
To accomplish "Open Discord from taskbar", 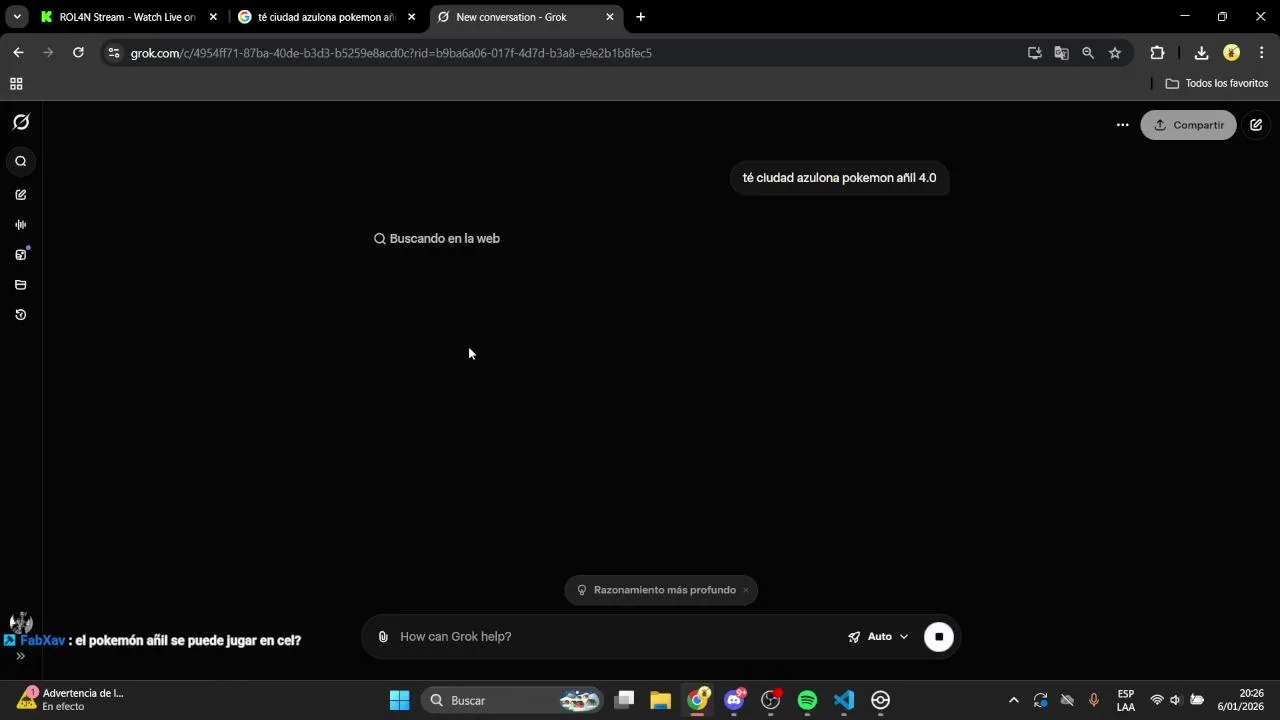I will 734,700.
